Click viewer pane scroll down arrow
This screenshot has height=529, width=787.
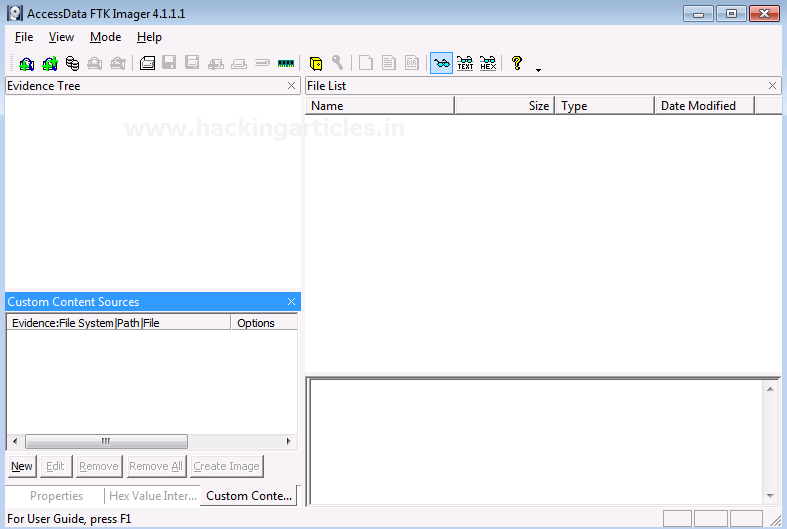pos(770,496)
